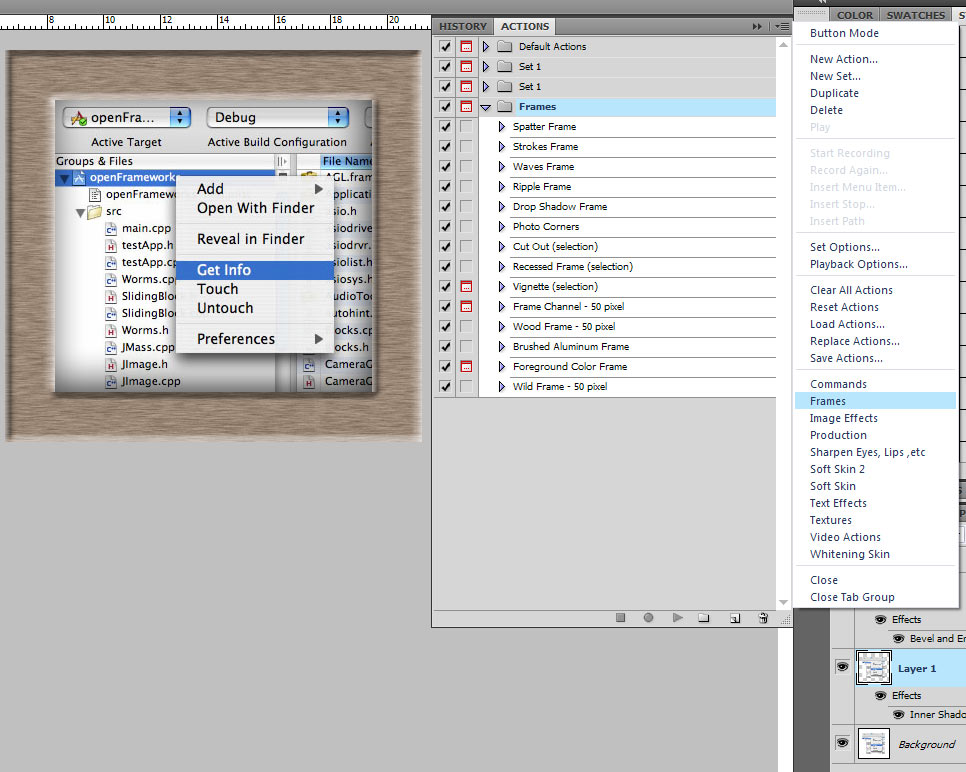Hide the Background layer eye icon
This screenshot has height=772, width=966.
coord(842,743)
